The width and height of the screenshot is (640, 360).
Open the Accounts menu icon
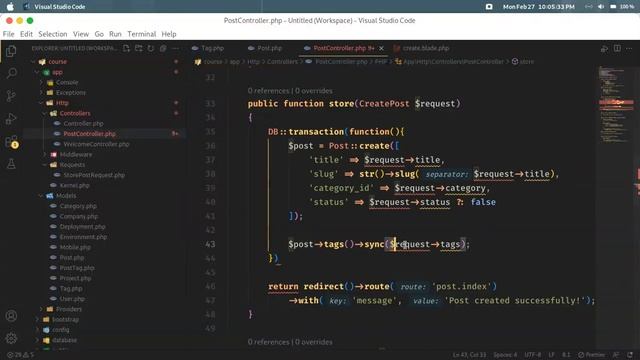coord(11,316)
